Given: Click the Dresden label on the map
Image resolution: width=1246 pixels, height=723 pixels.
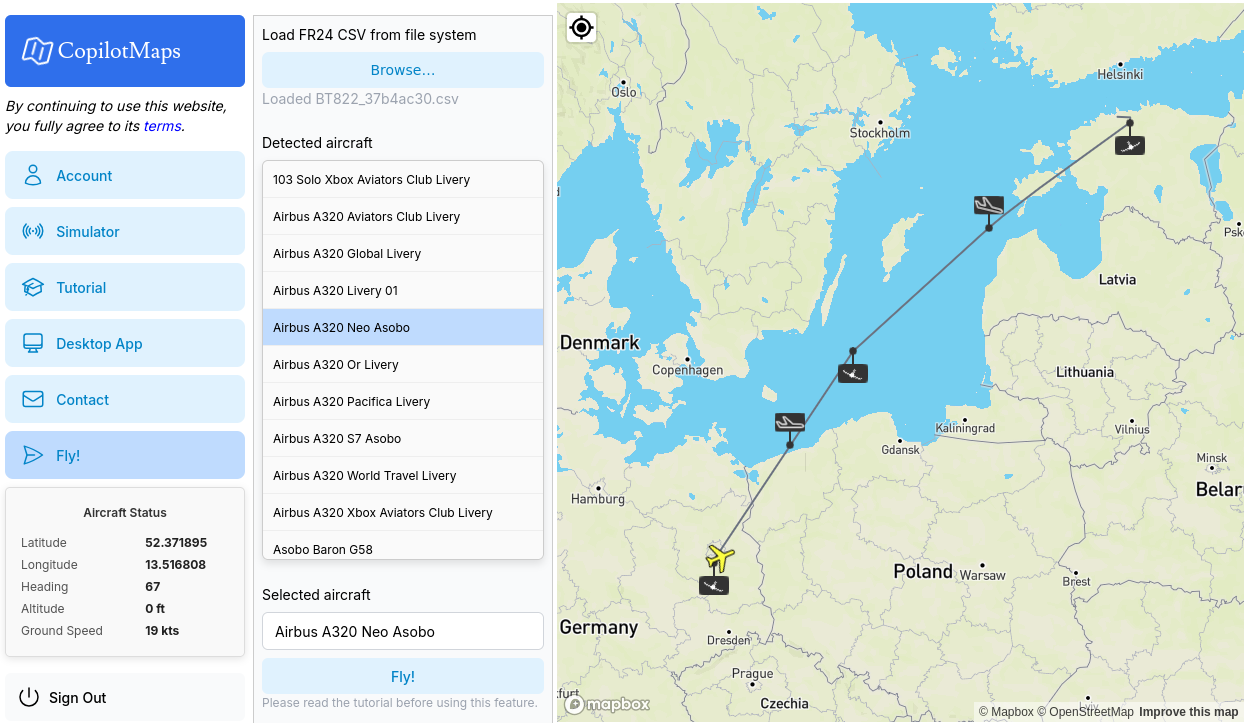Looking at the screenshot, I should (728, 640).
